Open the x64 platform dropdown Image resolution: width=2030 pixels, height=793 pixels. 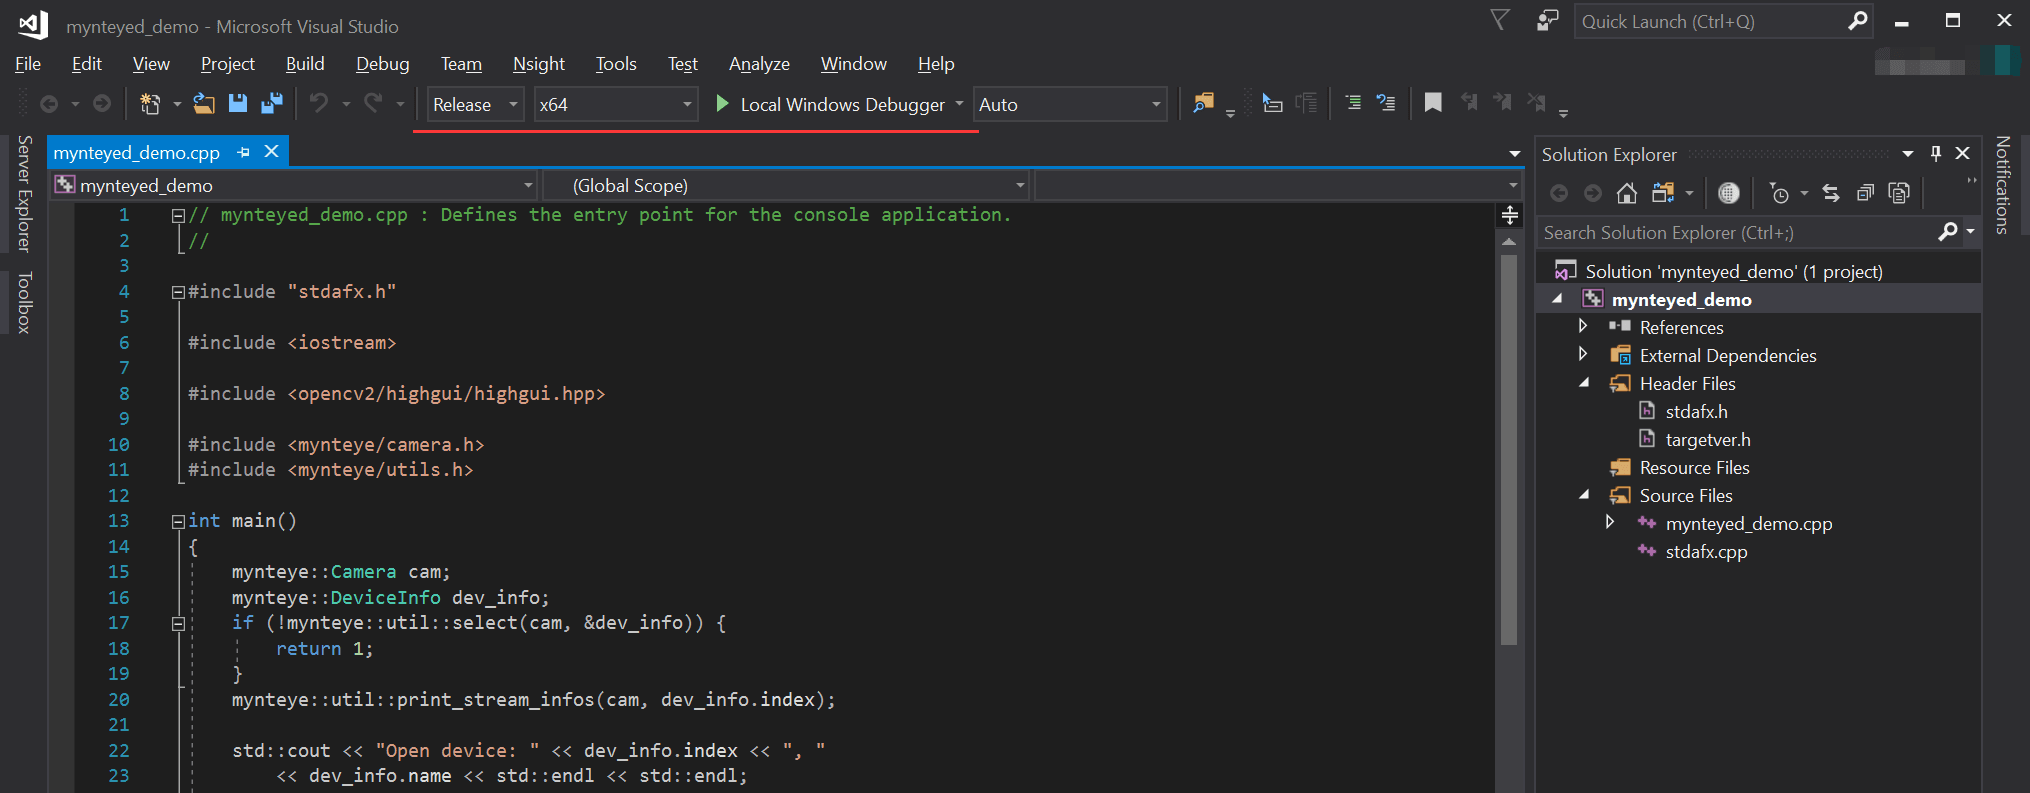[x=615, y=104]
